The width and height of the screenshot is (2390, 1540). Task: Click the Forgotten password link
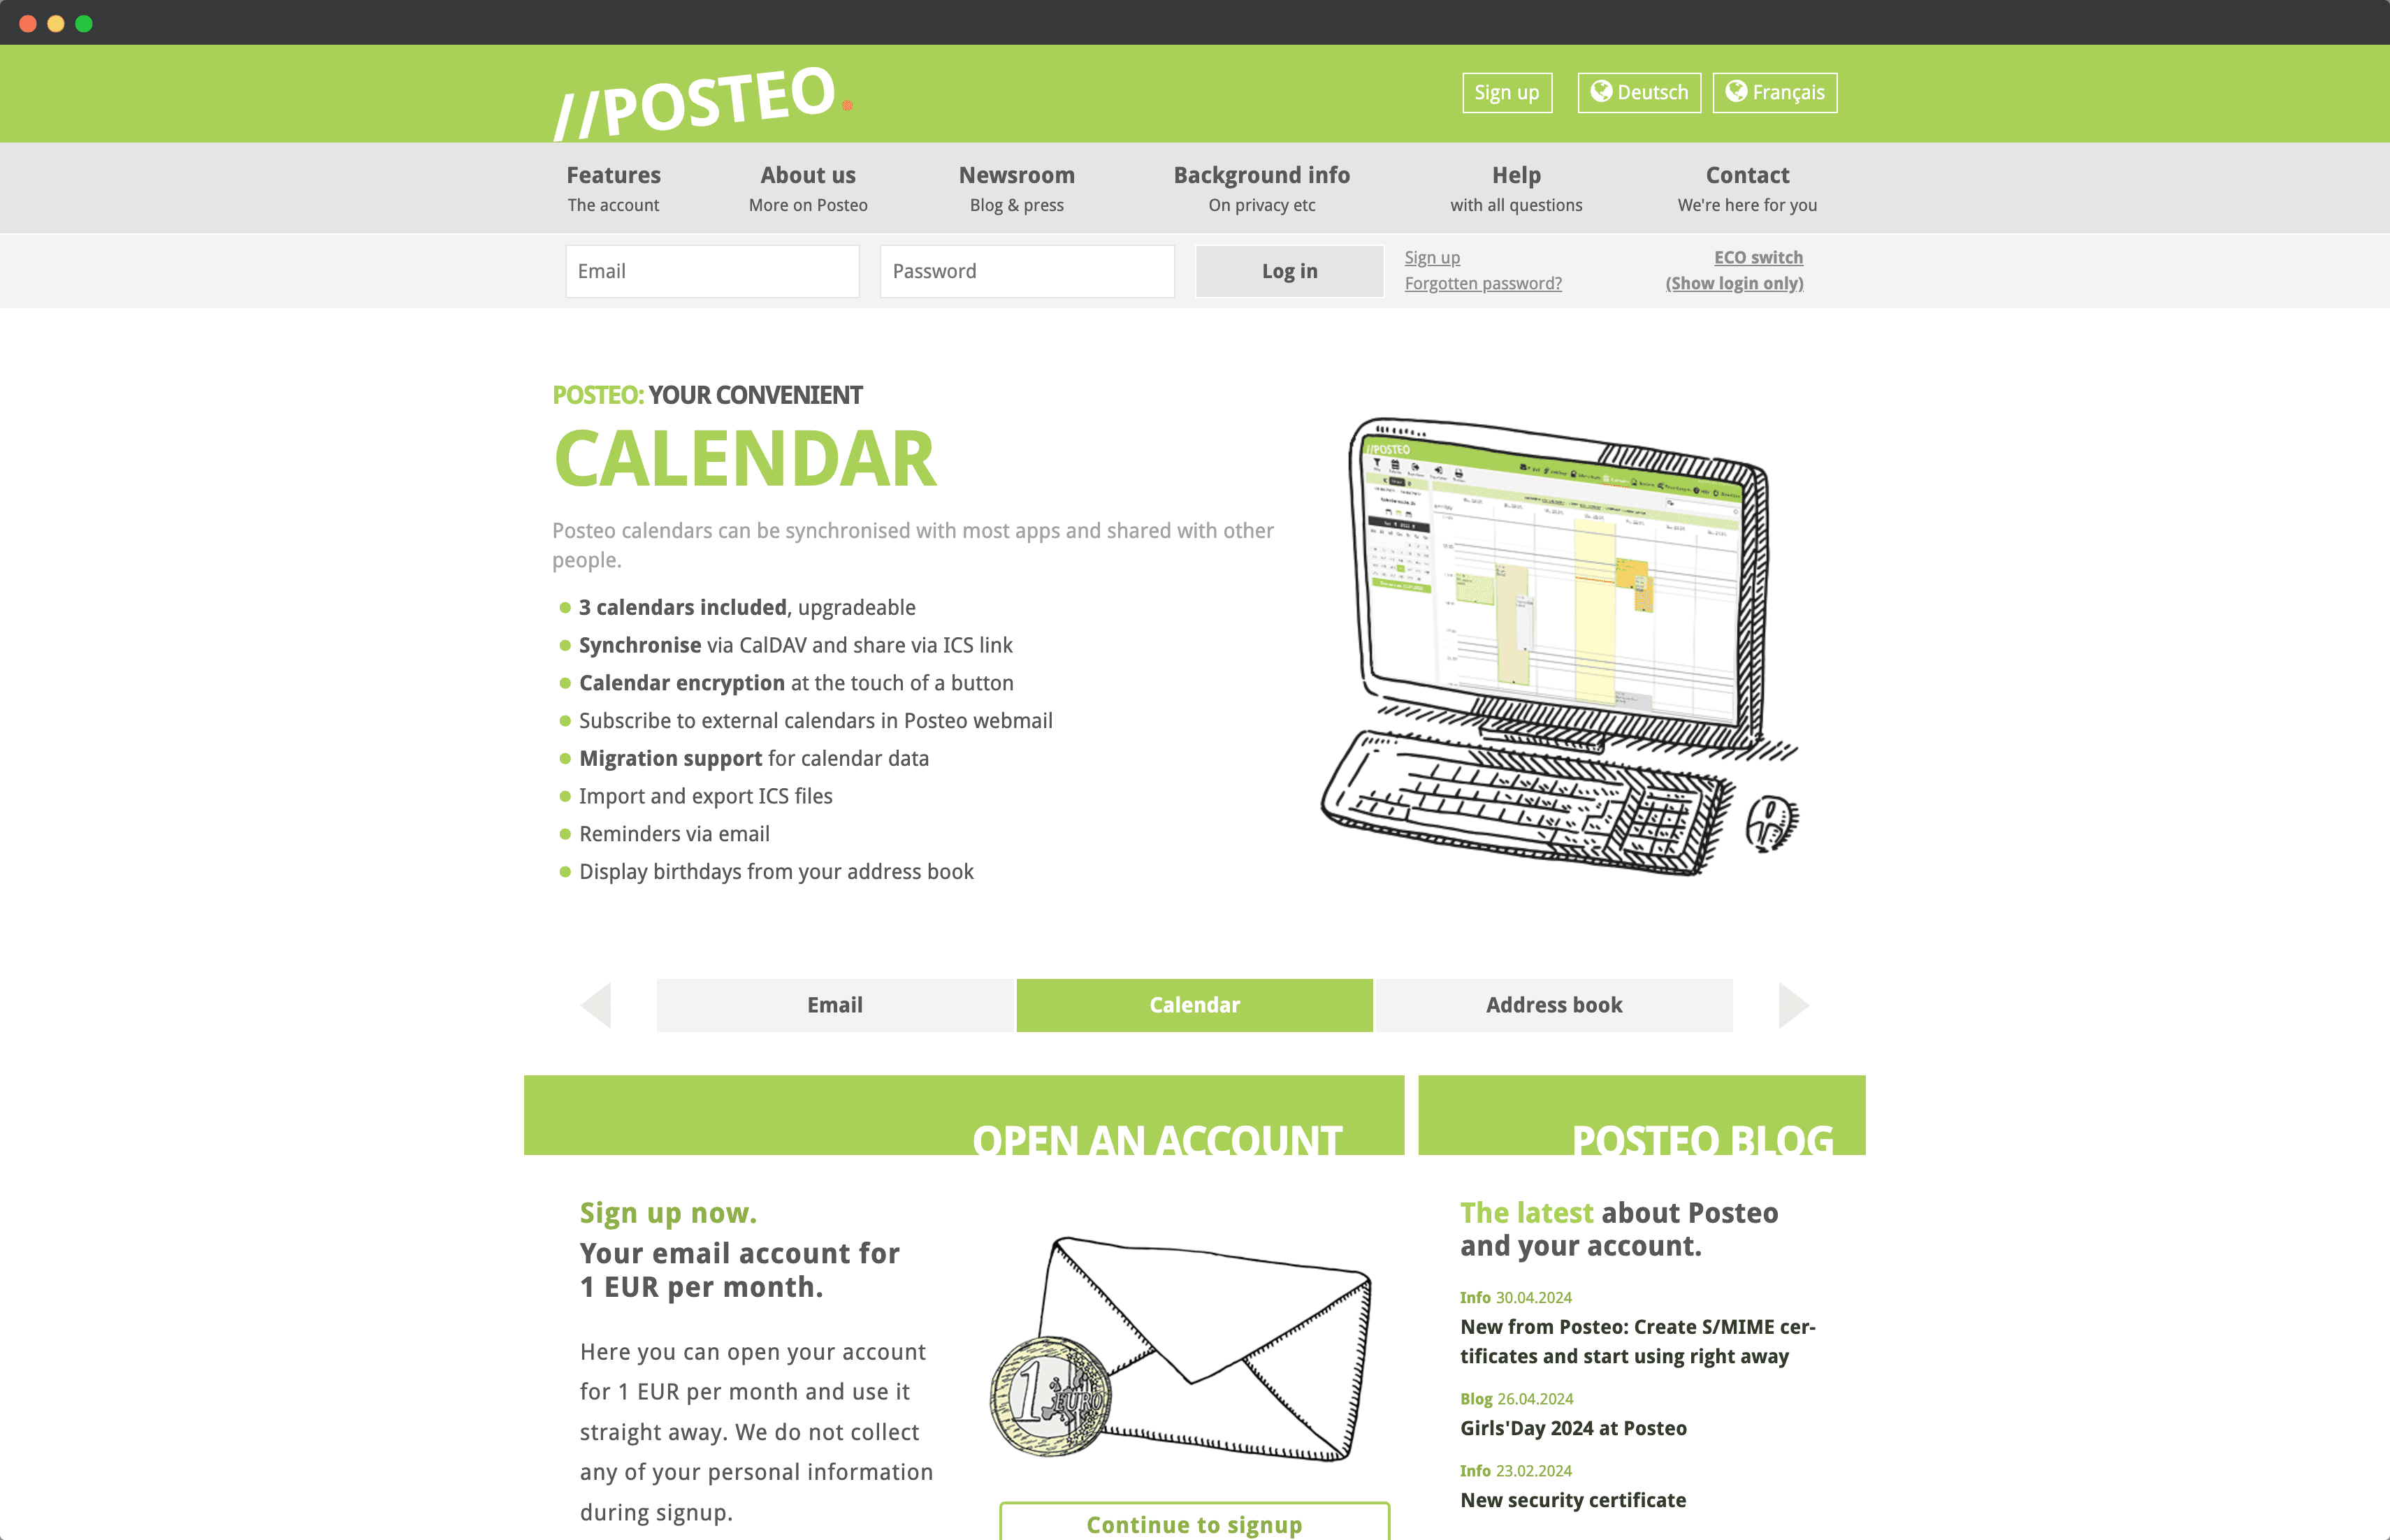[1482, 282]
